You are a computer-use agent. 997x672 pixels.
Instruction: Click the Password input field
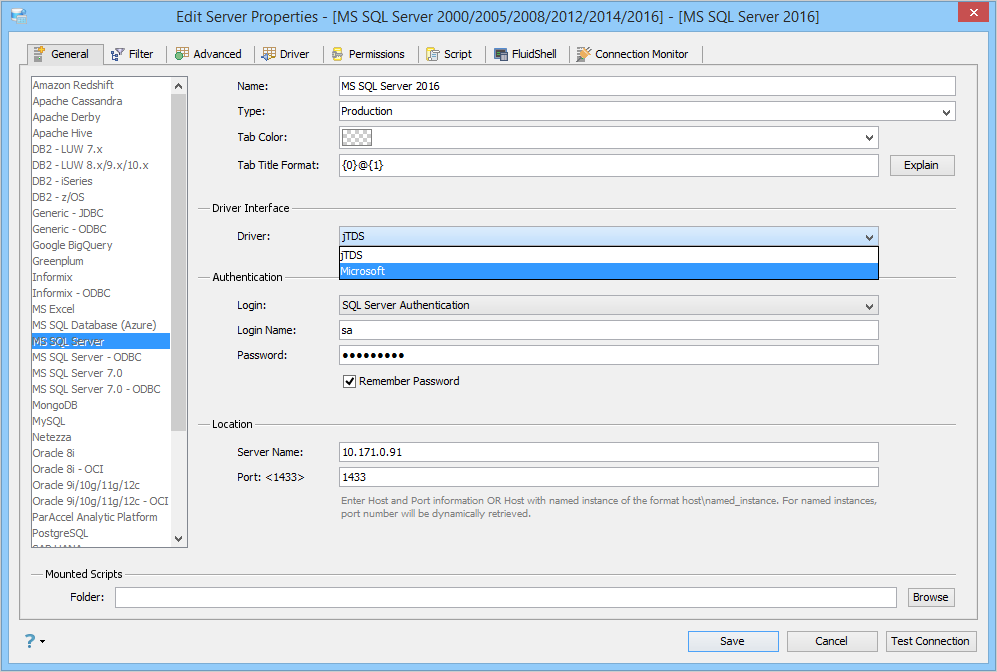click(600, 356)
